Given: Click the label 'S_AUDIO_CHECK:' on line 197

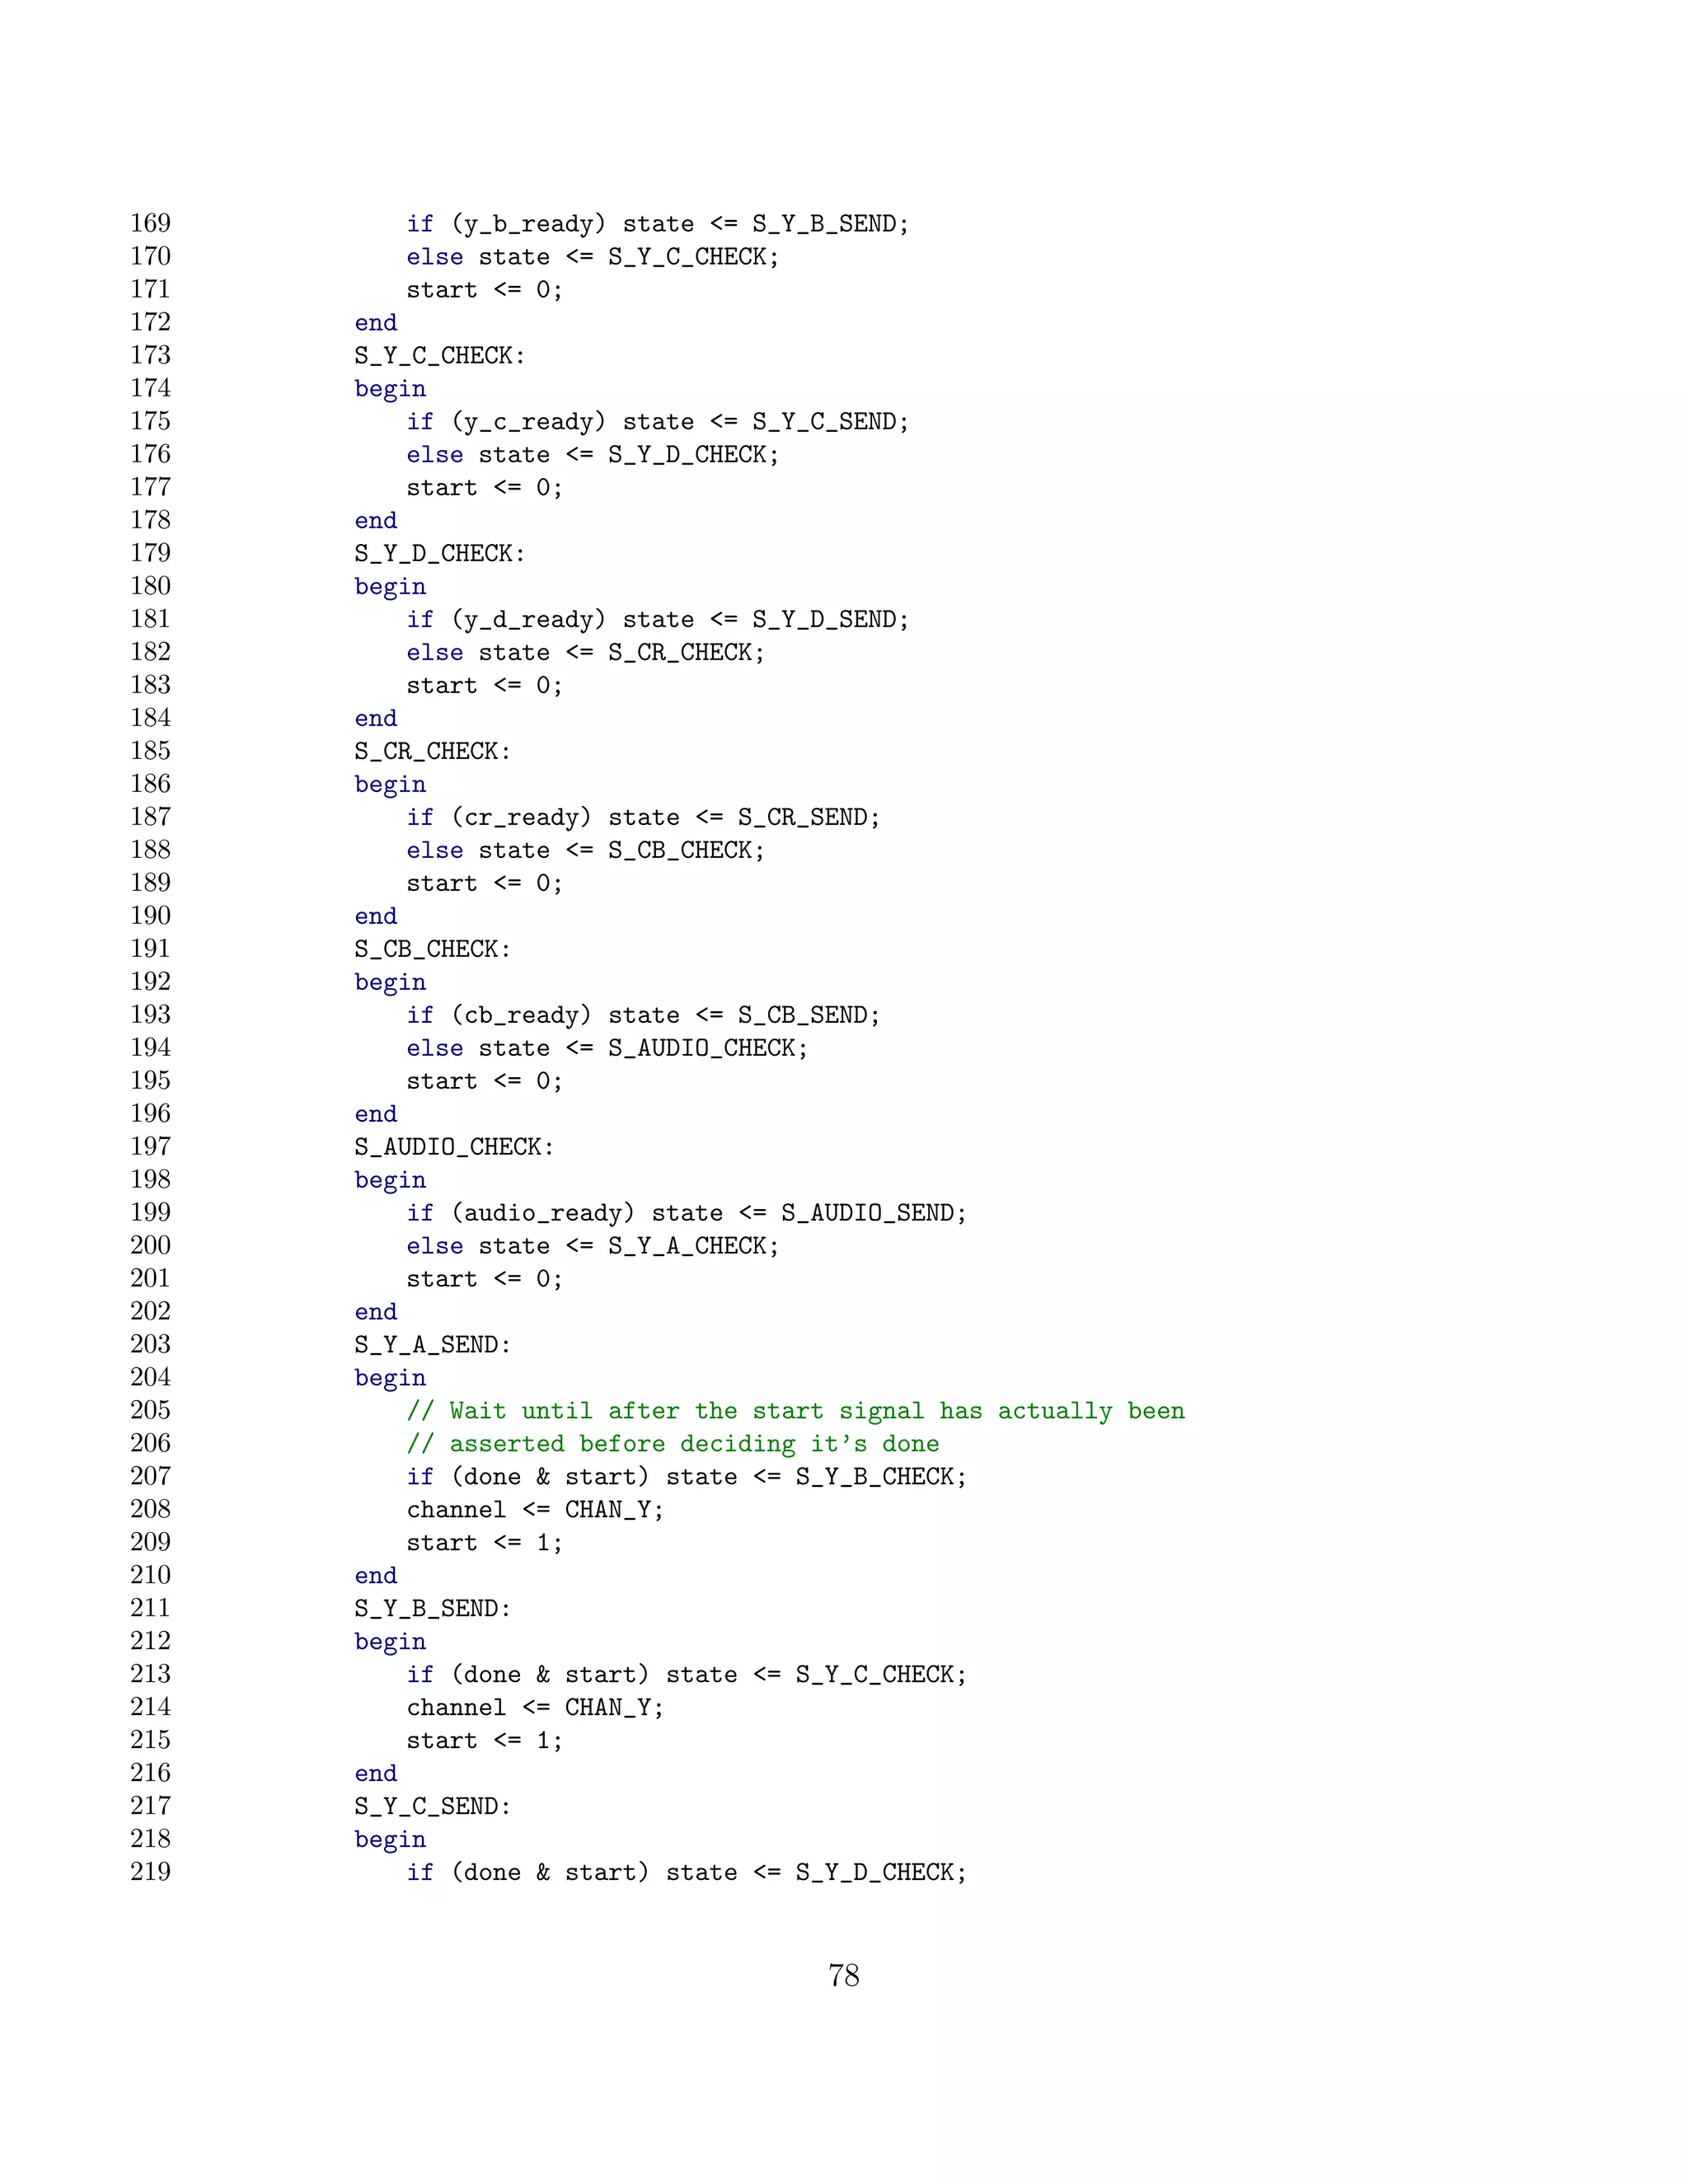Looking at the screenshot, I should 454,1147.
